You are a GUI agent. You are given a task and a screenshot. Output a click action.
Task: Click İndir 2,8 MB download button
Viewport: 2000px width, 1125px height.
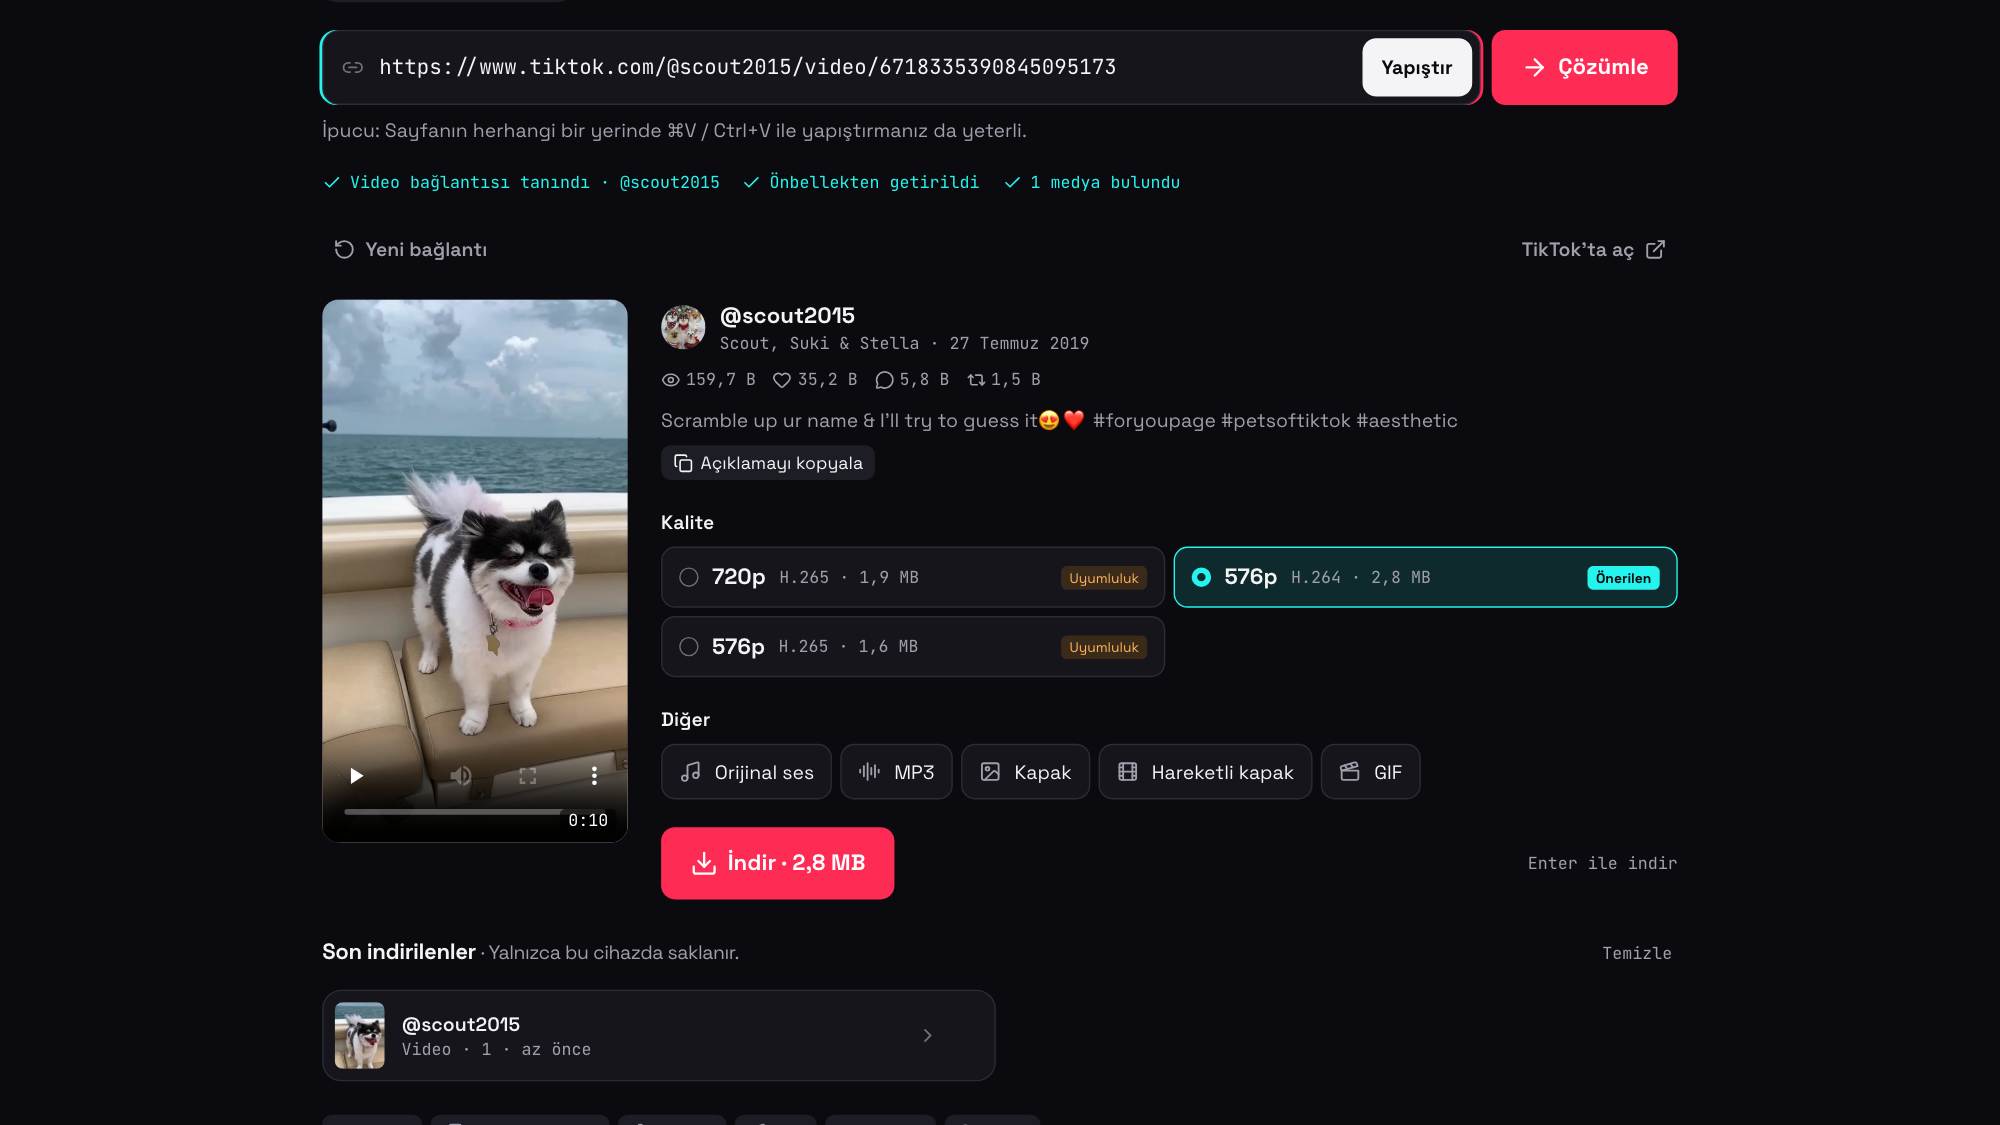click(777, 863)
